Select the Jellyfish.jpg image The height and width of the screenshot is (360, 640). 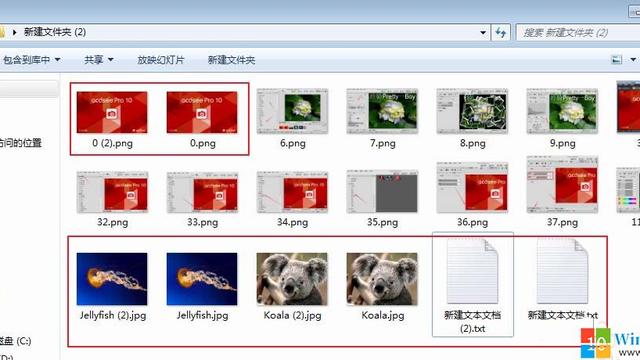(x=202, y=279)
